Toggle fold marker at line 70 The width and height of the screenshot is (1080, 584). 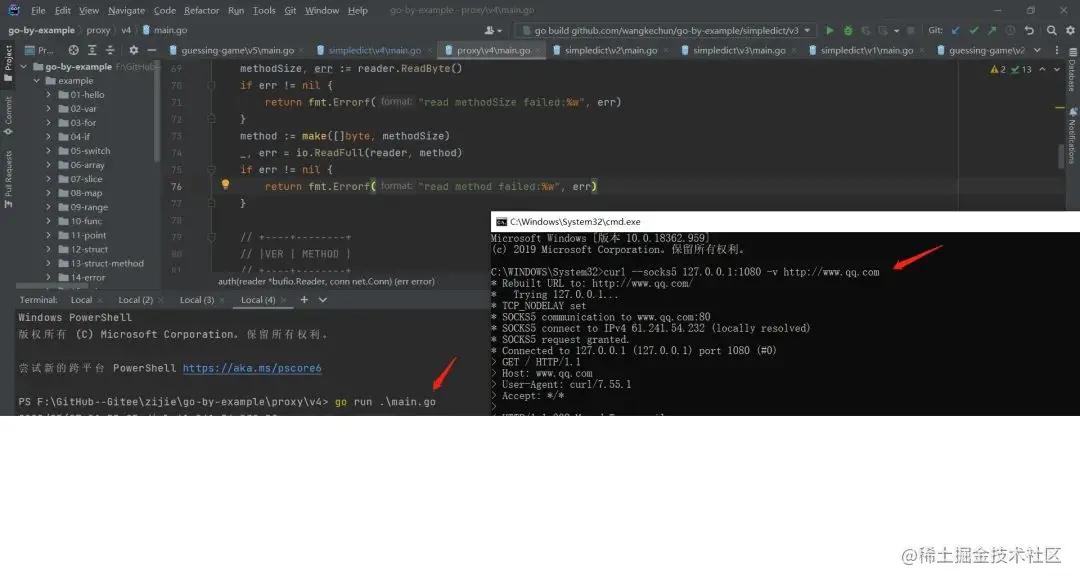[211, 85]
